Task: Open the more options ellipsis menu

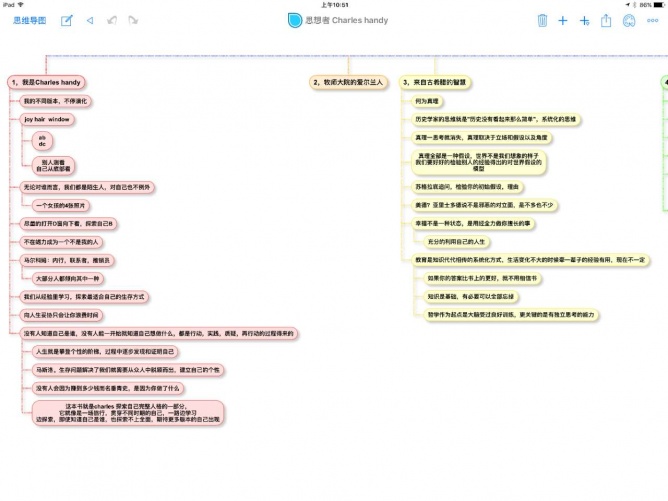Action: point(652,20)
